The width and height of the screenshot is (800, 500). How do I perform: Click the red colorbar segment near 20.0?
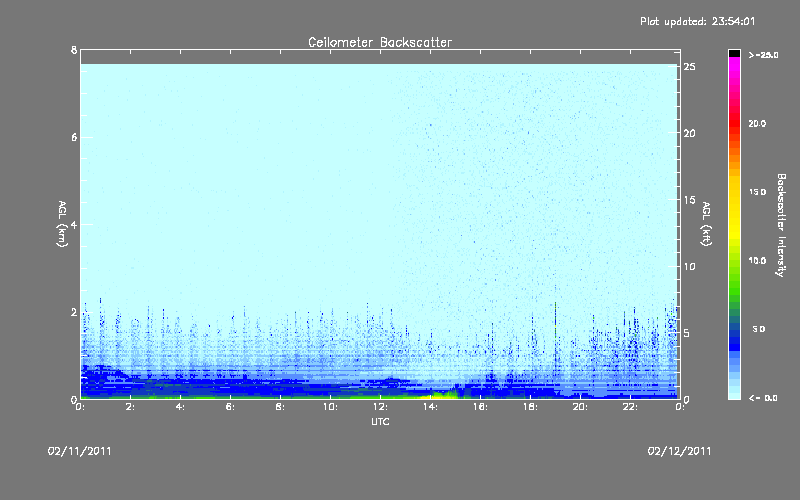[x=734, y=122]
